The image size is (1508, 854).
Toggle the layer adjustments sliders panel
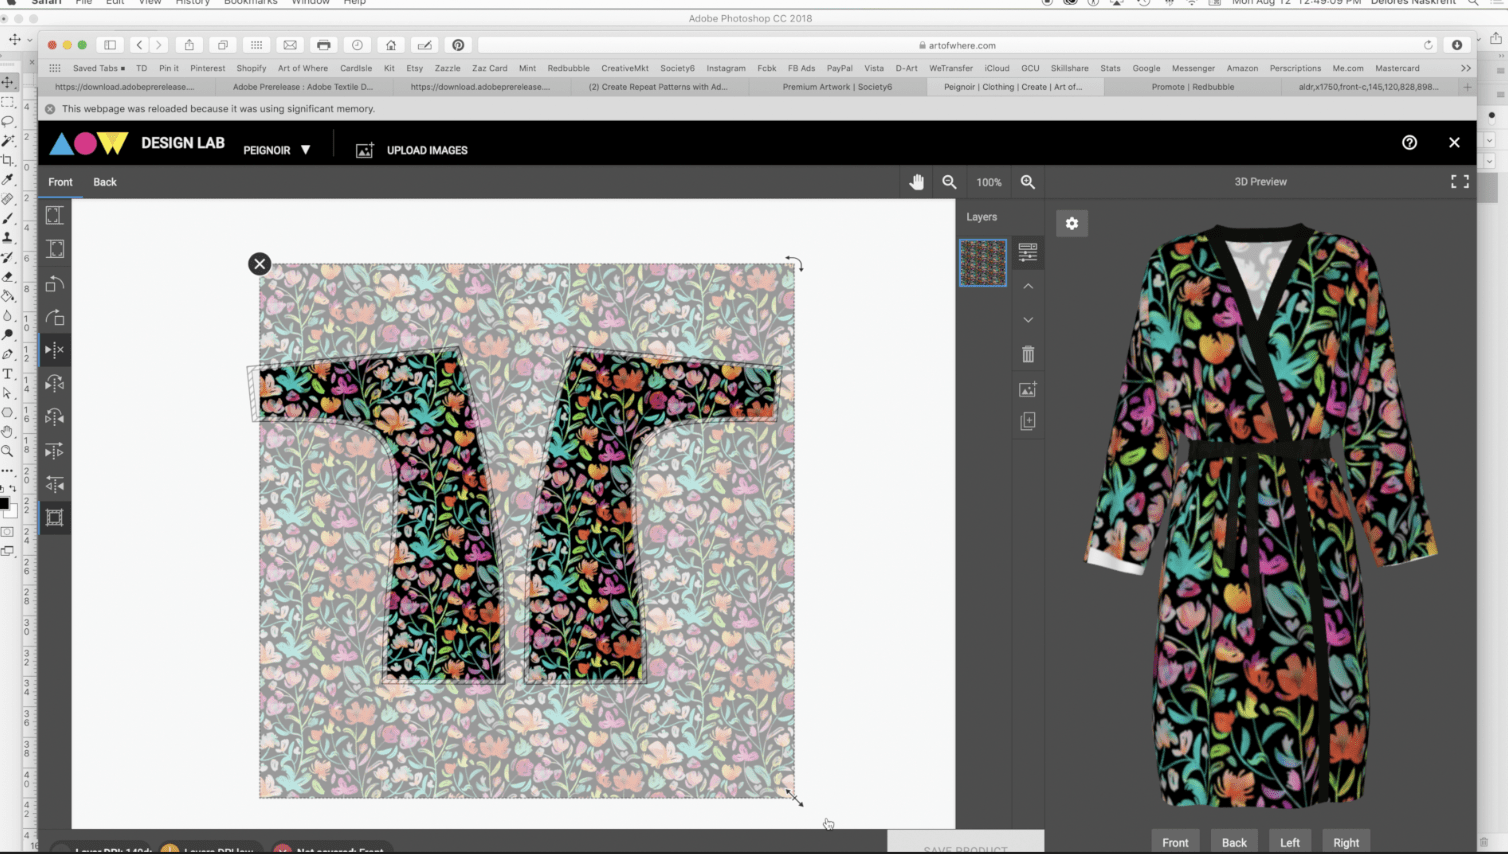tap(1028, 252)
